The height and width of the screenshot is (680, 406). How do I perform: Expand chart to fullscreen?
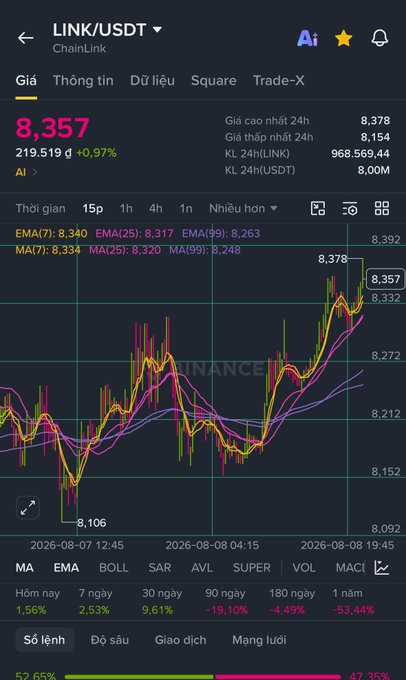28,507
